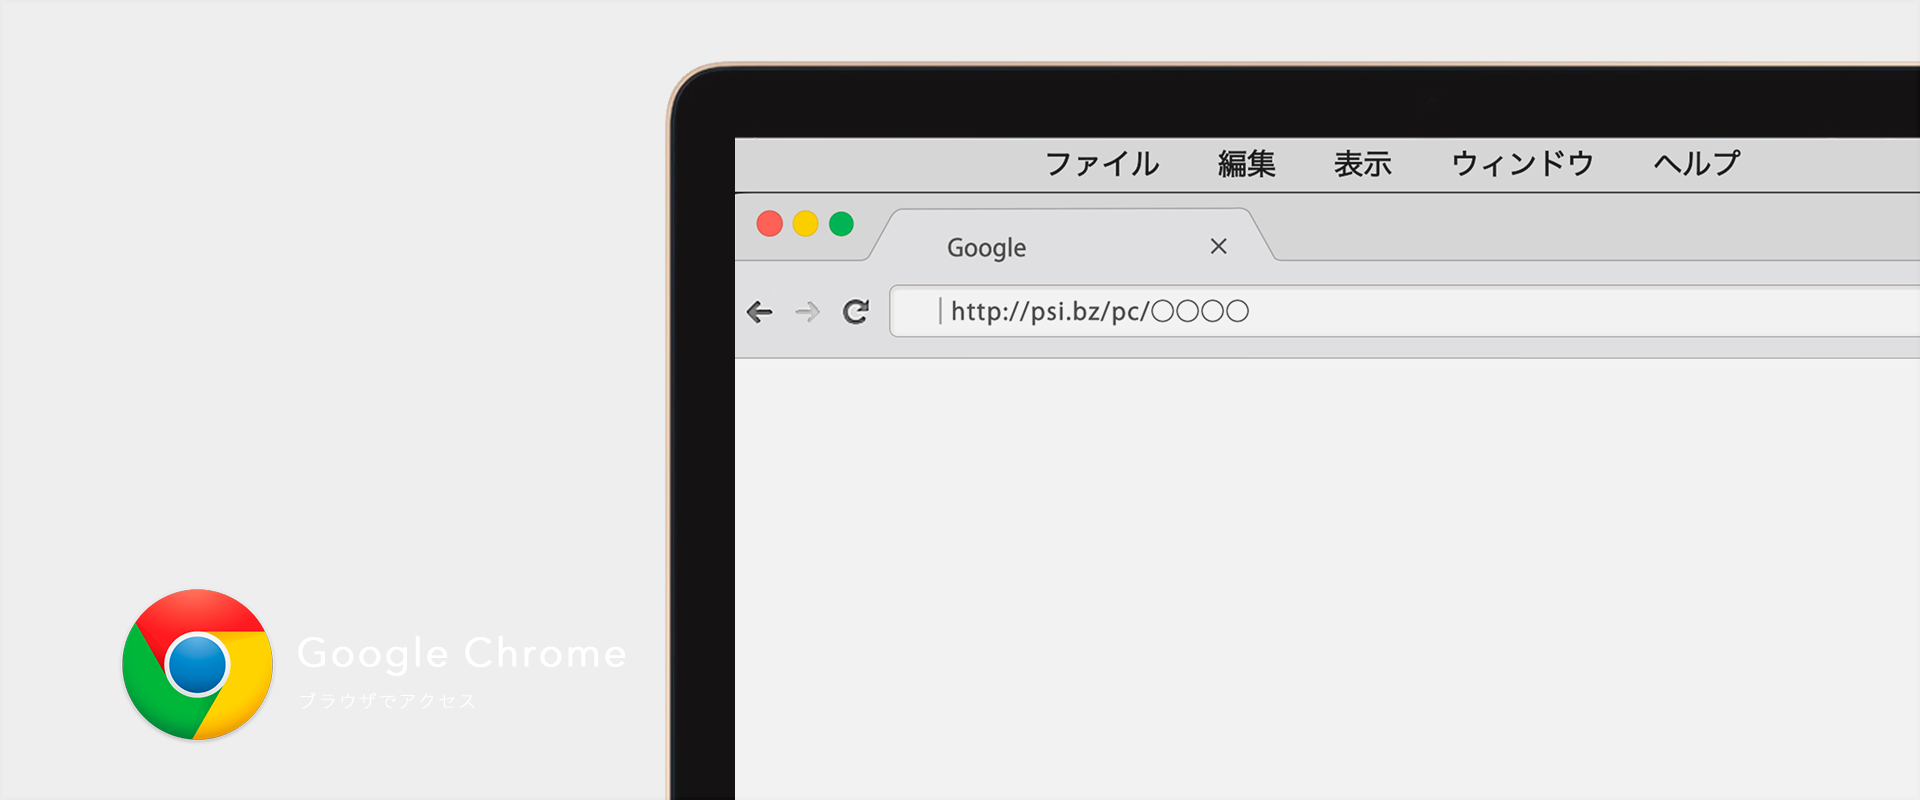The width and height of the screenshot is (1920, 800).
Task: Close the Google tab
Action: click(1218, 246)
